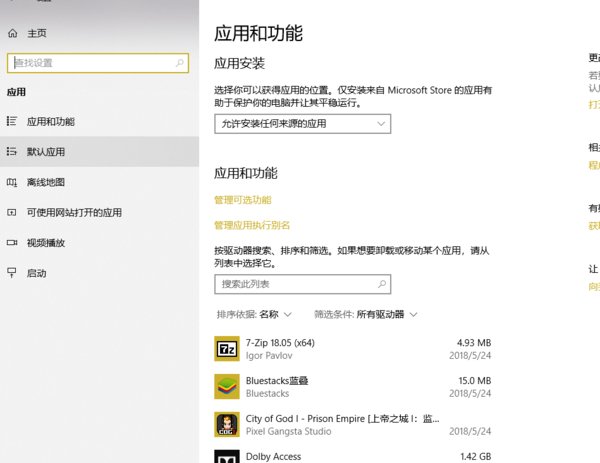The width and height of the screenshot is (600, 463).
Task: Open the 管理应用执行别名 link
Action: coord(252,225)
